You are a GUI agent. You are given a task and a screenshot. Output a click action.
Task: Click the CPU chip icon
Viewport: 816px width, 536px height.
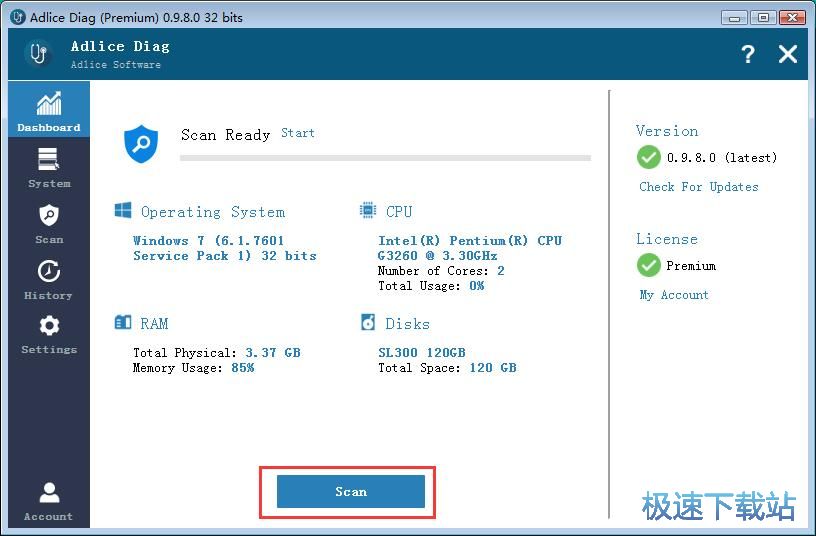[367, 210]
